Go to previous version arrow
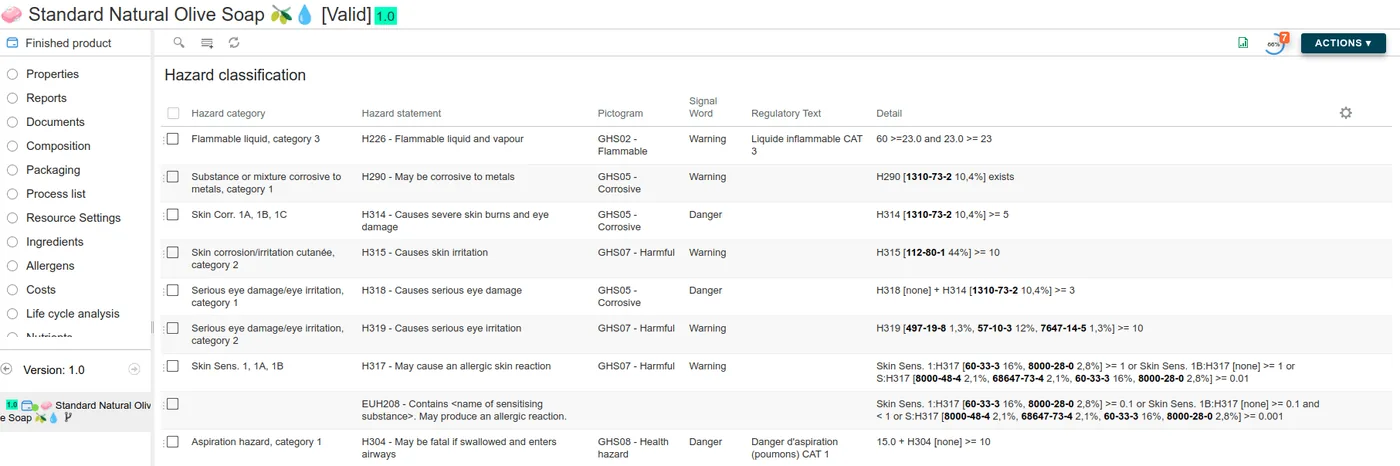The image size is (1400, 466). coord(7,369)
